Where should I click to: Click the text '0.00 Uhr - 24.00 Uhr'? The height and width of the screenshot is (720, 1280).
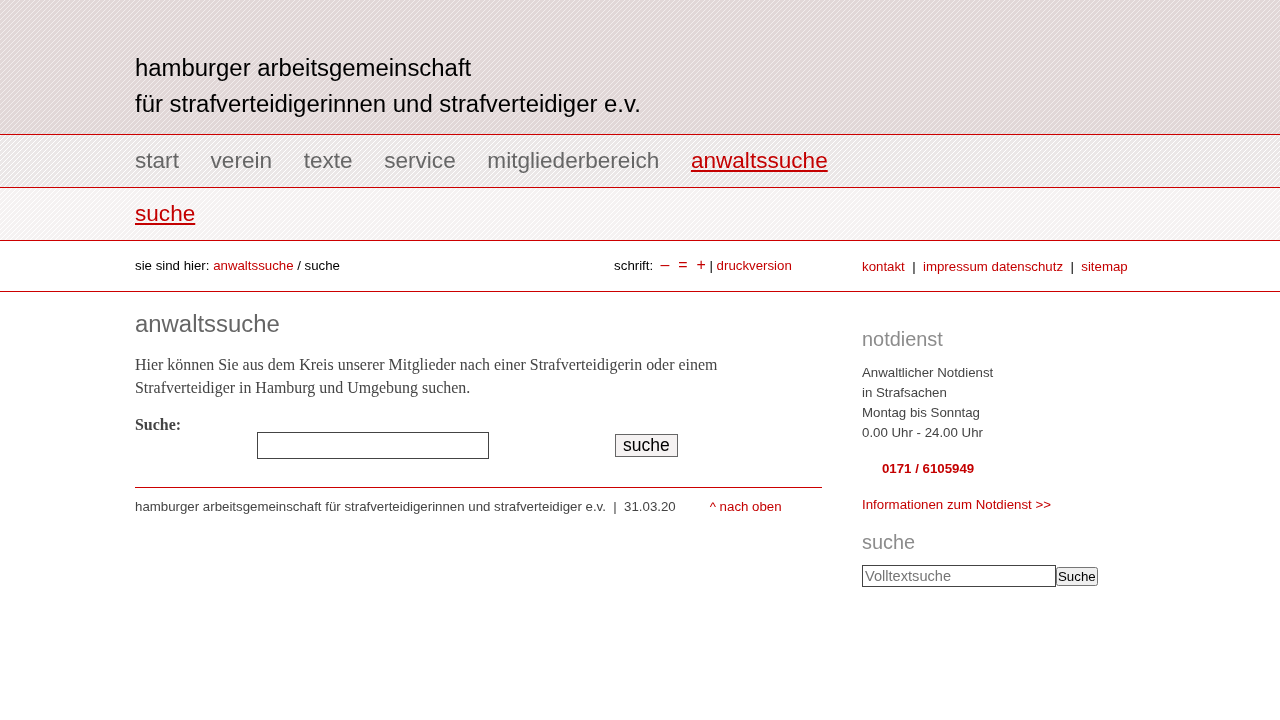(x=922, y=433)
